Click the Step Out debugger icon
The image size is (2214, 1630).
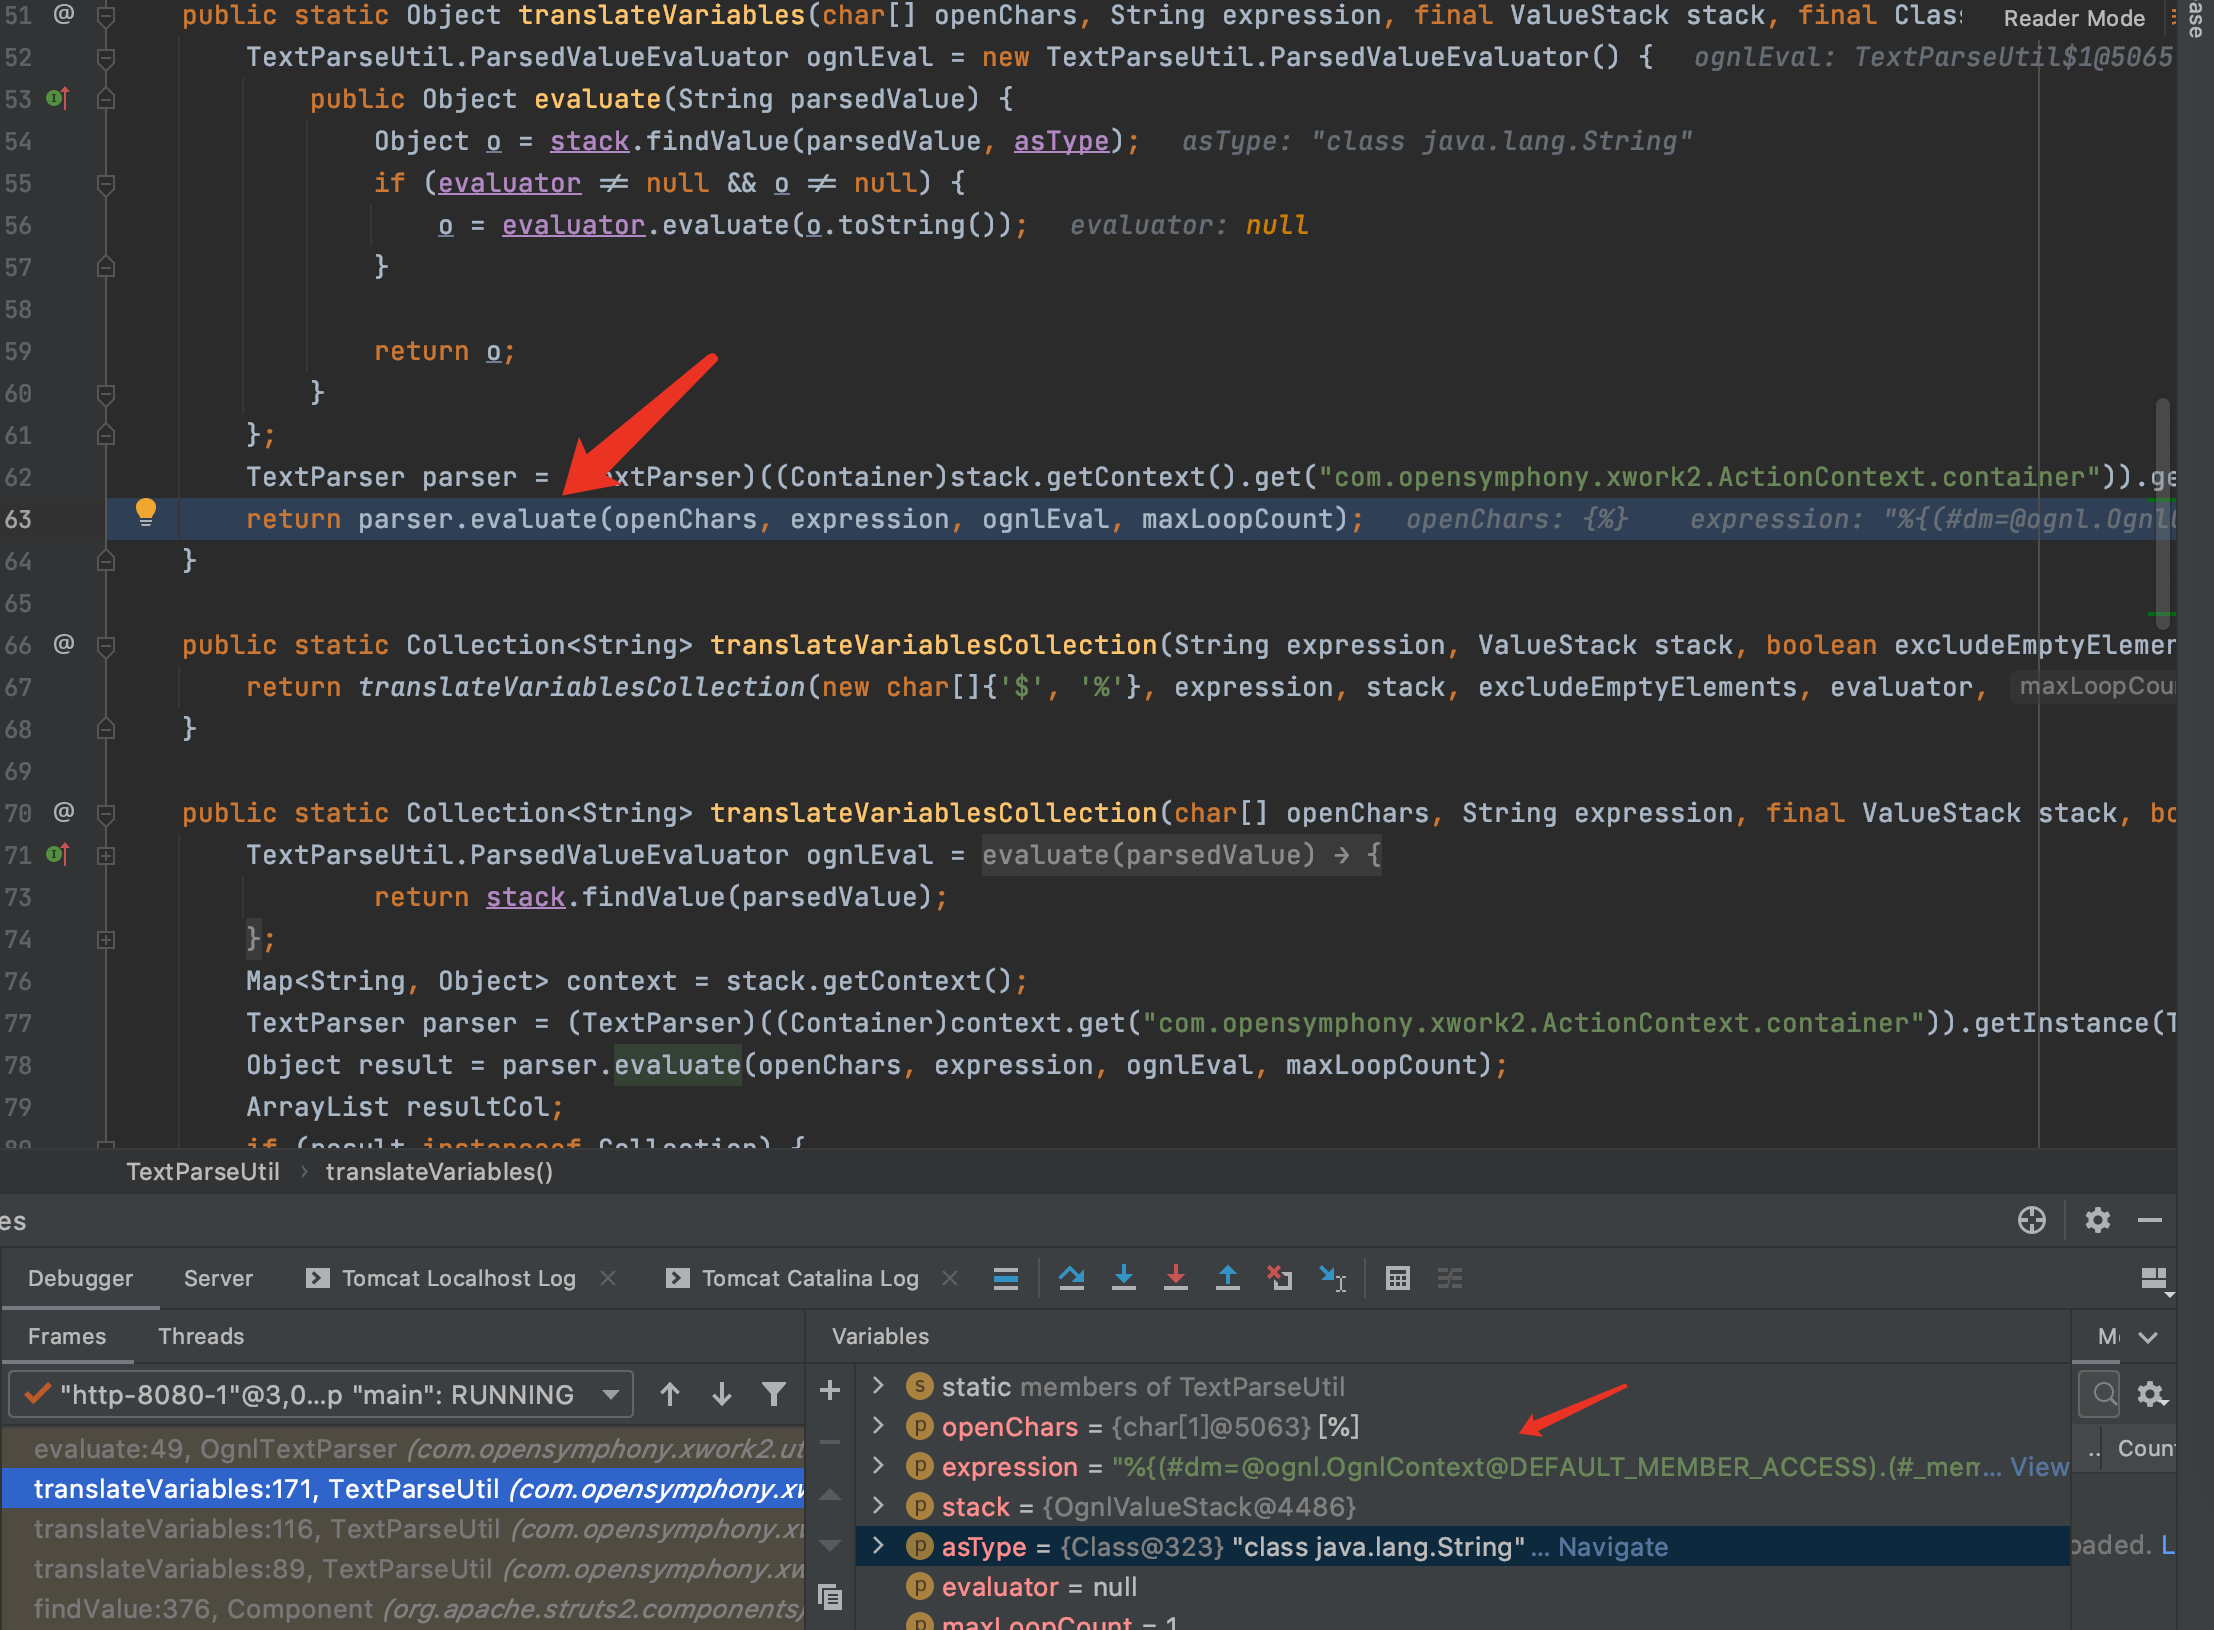1228,1278
